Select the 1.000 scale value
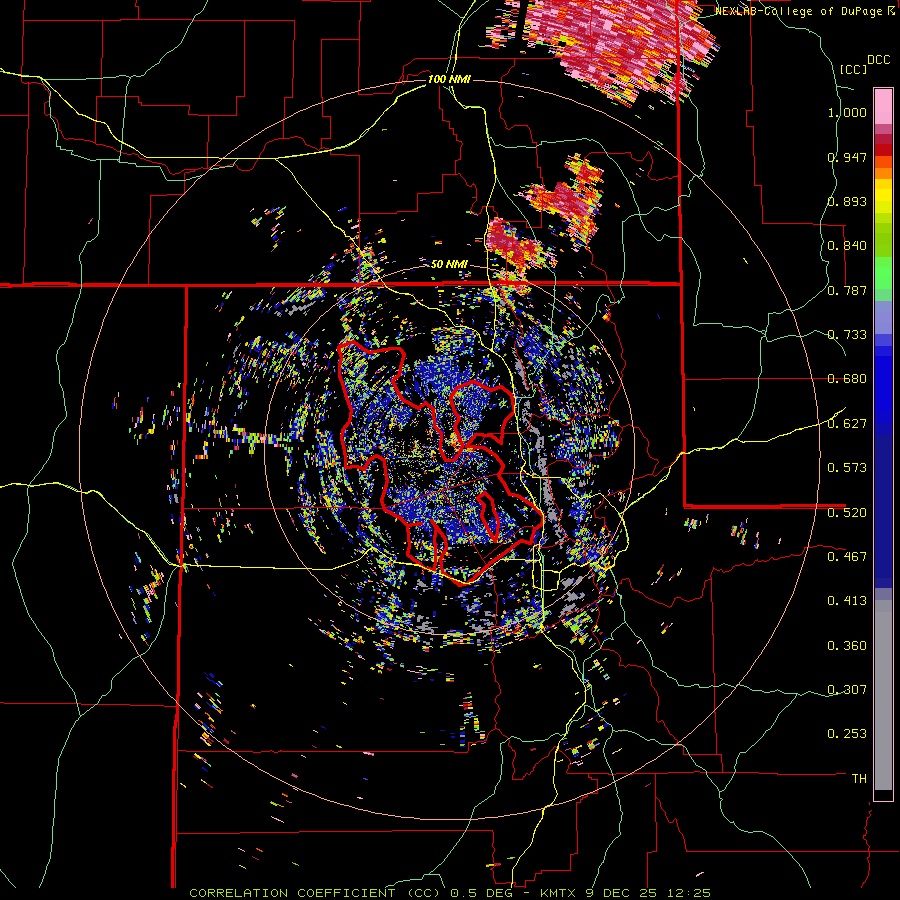Viewport: 900px width, 900px height. [x=847, y=112]
